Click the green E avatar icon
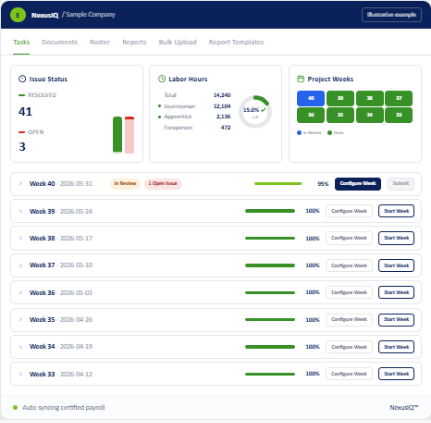Viewport: 431px width, 423px height. 18,15
